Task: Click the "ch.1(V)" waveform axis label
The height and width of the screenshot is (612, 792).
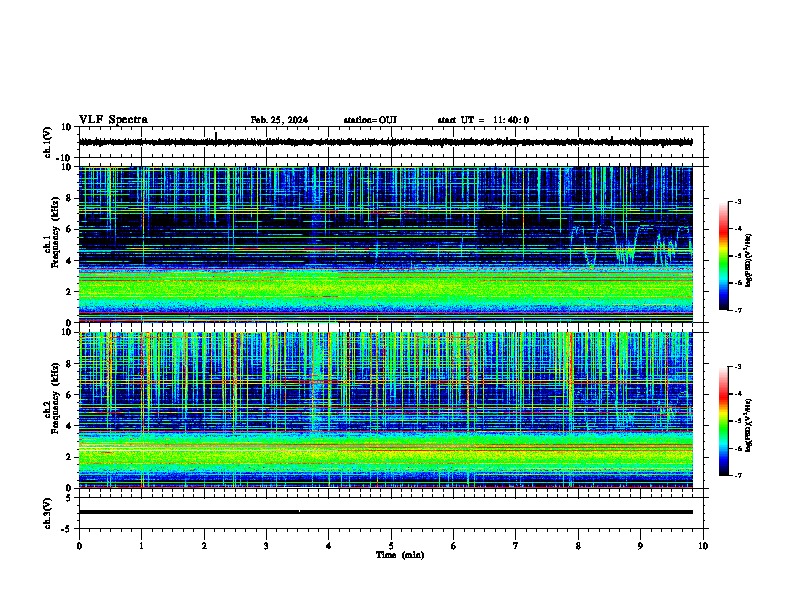Action: (48, 142)
